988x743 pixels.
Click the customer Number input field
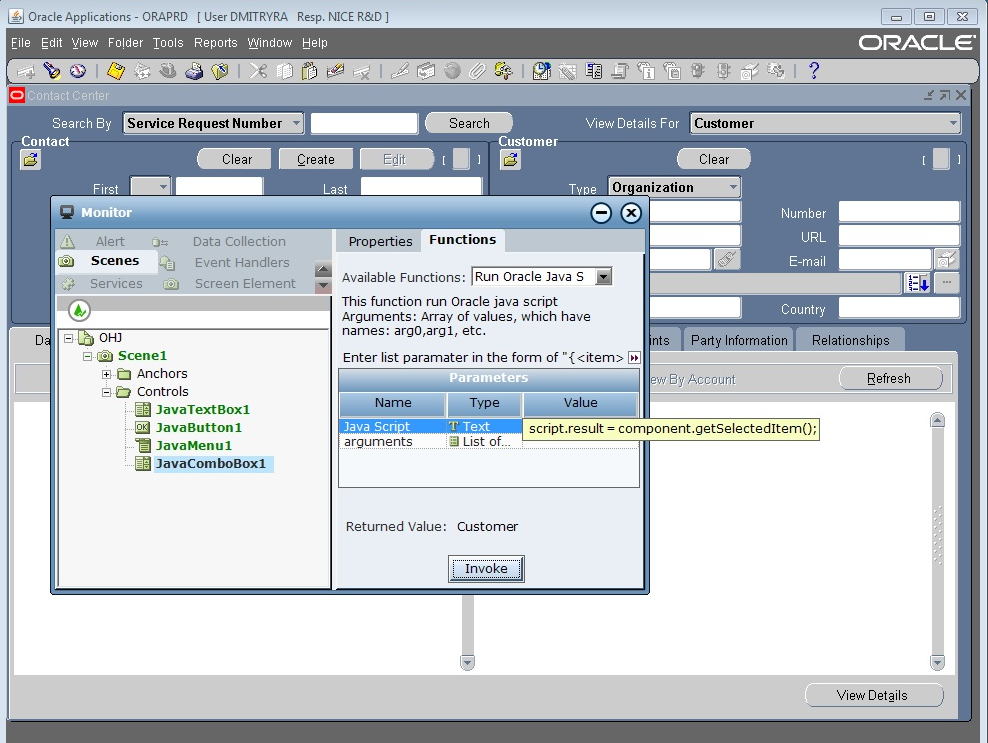coord(899,212)
